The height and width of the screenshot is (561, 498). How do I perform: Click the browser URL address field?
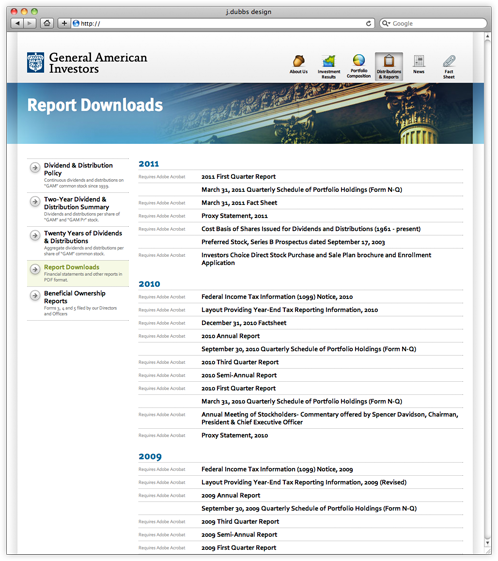coord(223,23)
